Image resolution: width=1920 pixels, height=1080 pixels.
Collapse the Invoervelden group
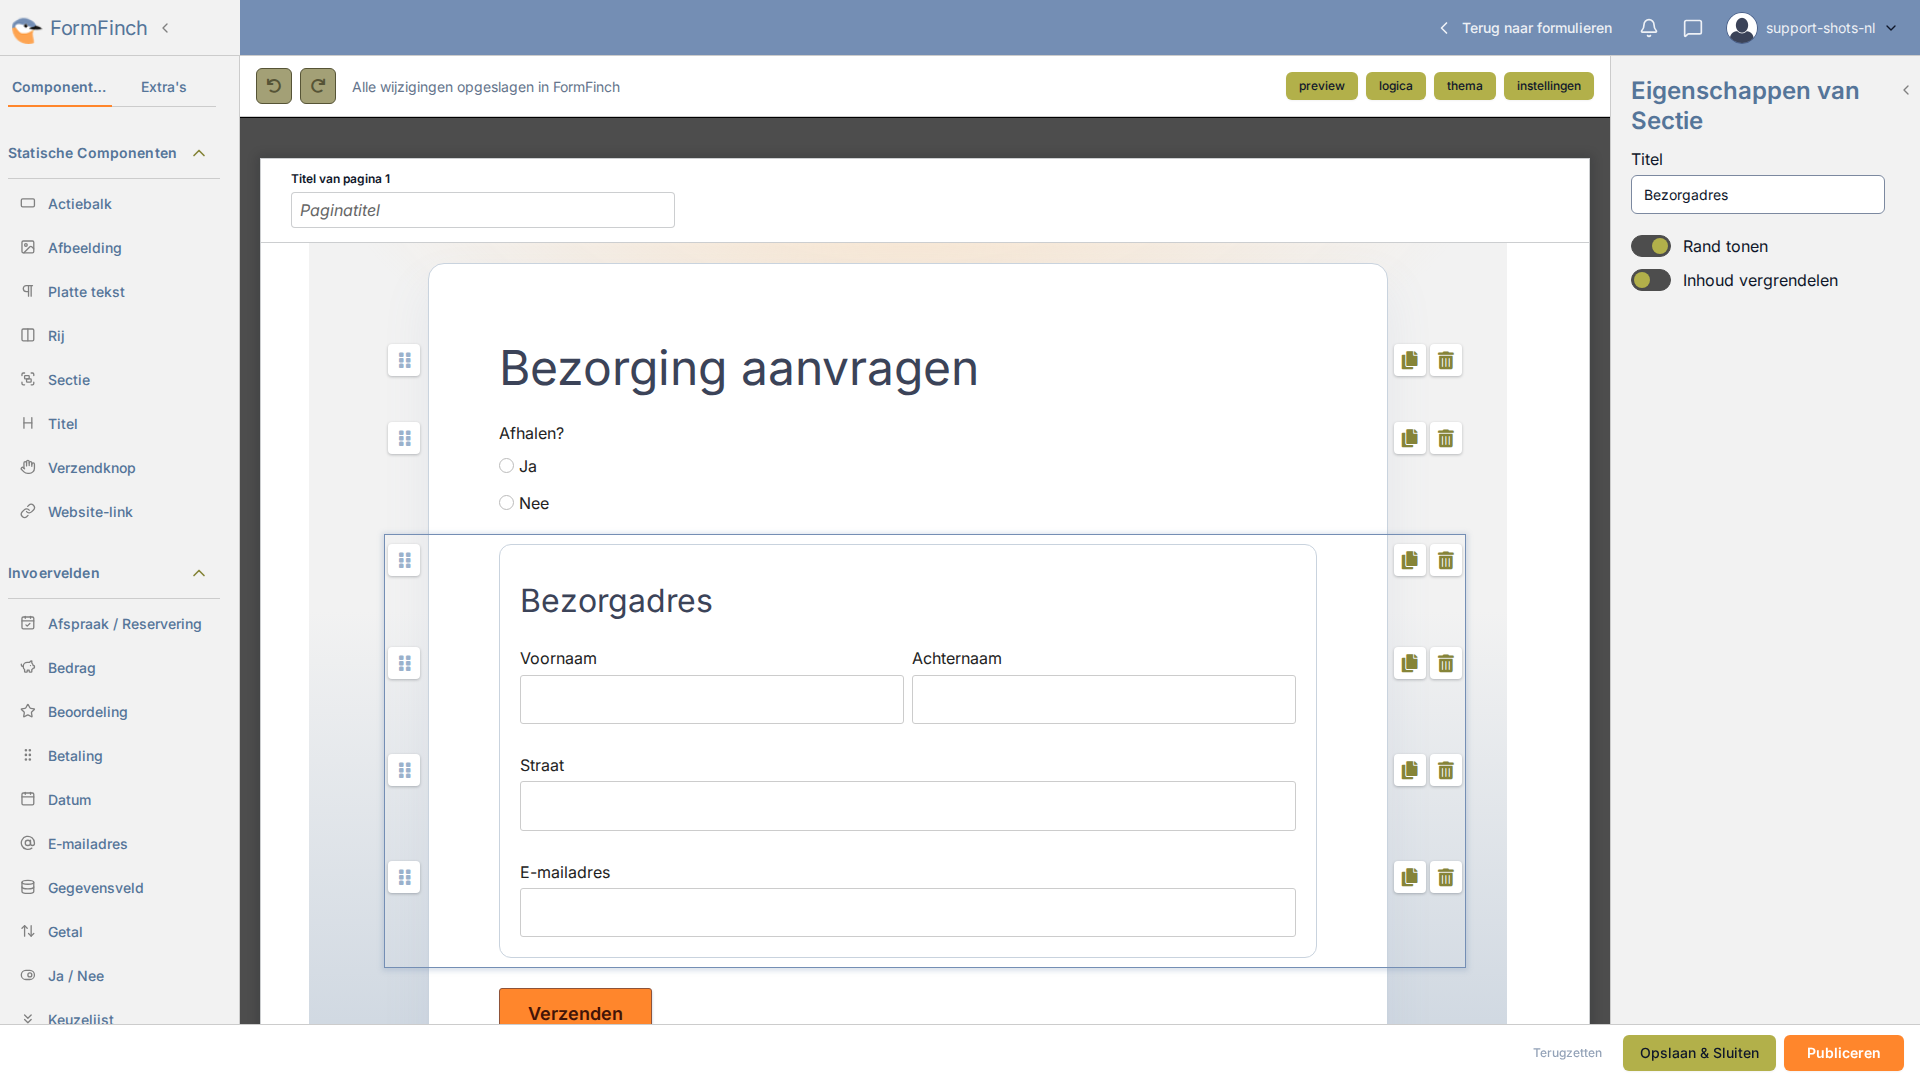[199, 573]
